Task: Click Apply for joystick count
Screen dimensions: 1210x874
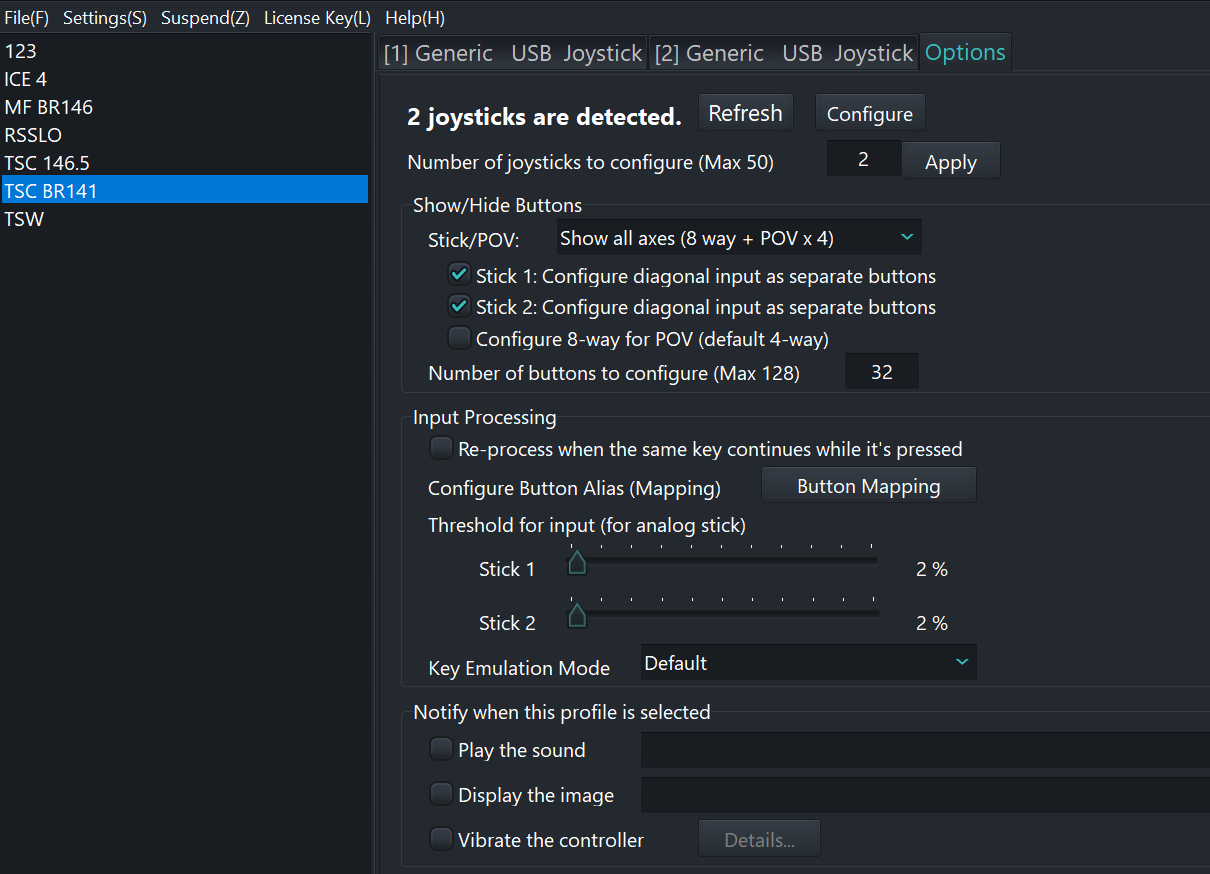Action: pos(950,163)
